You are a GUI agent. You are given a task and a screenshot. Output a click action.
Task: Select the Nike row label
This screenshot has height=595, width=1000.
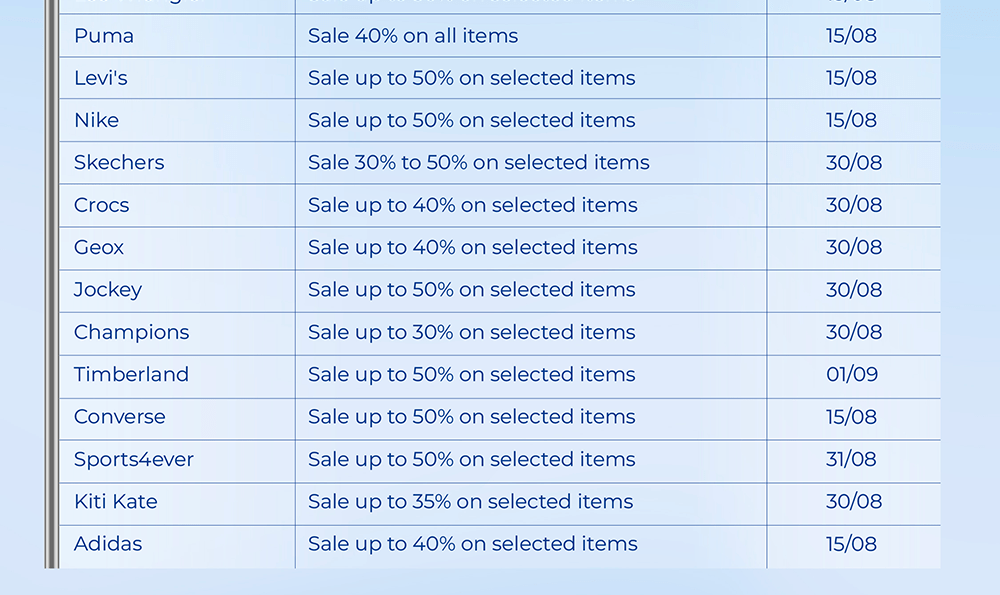click(x=96, y=120)
